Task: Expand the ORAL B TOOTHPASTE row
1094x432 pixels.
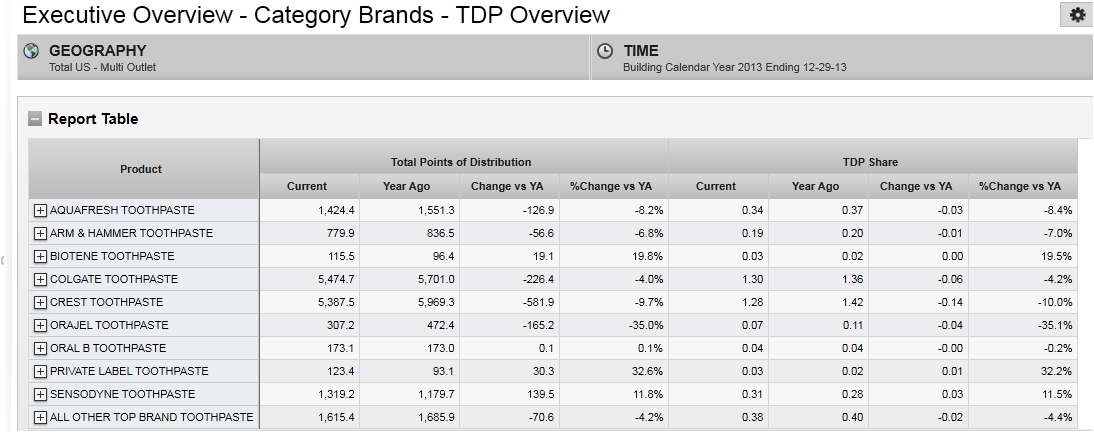Action: point(41,348)
